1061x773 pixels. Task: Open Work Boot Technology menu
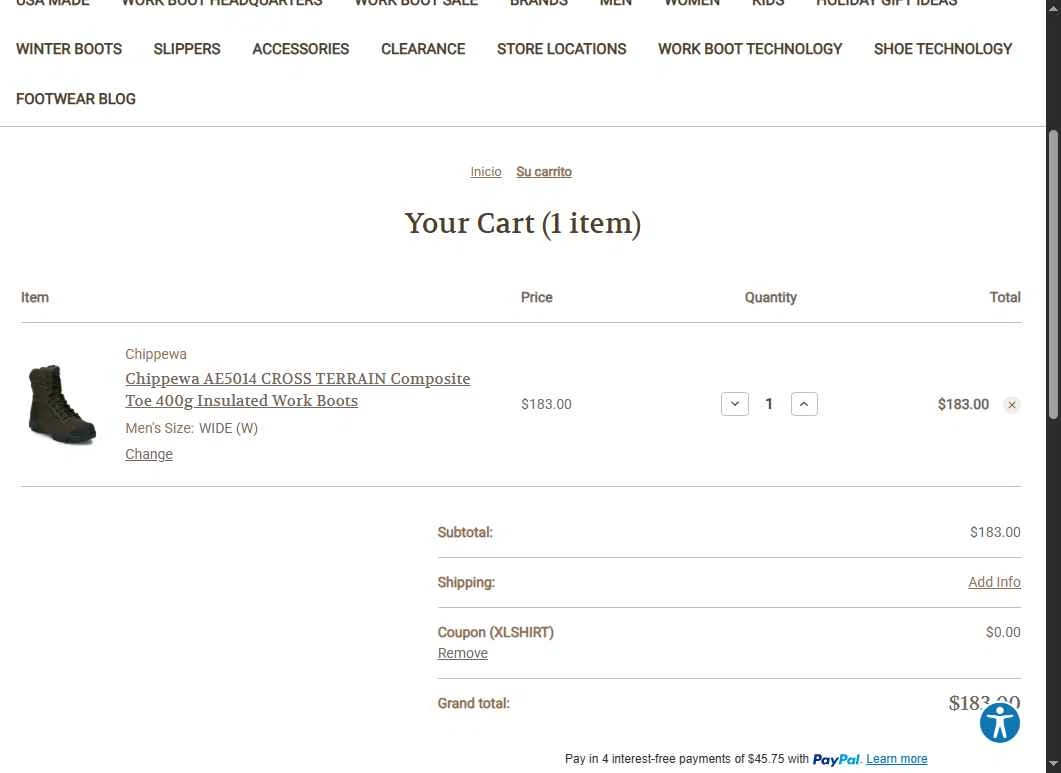click(x=750, y=49)
